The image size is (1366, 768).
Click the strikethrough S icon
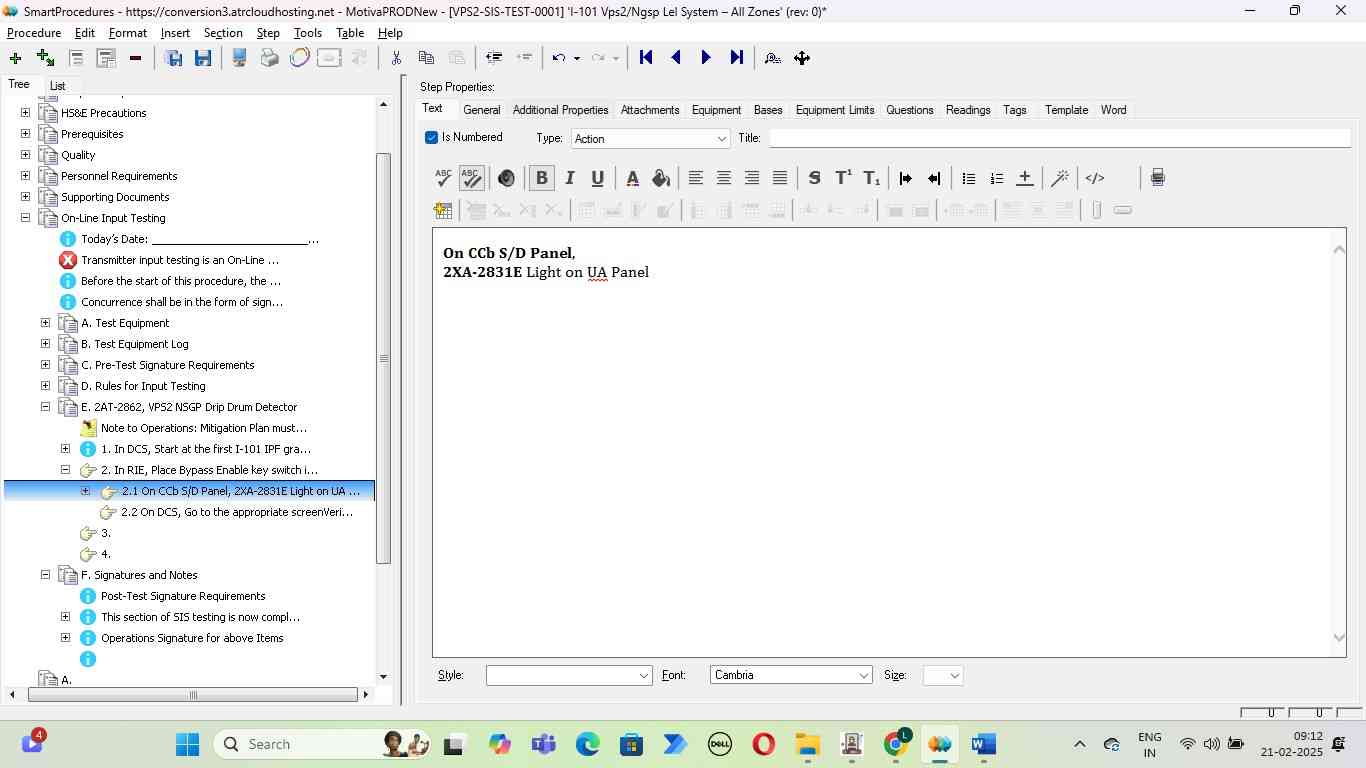[x=815, y=178]
